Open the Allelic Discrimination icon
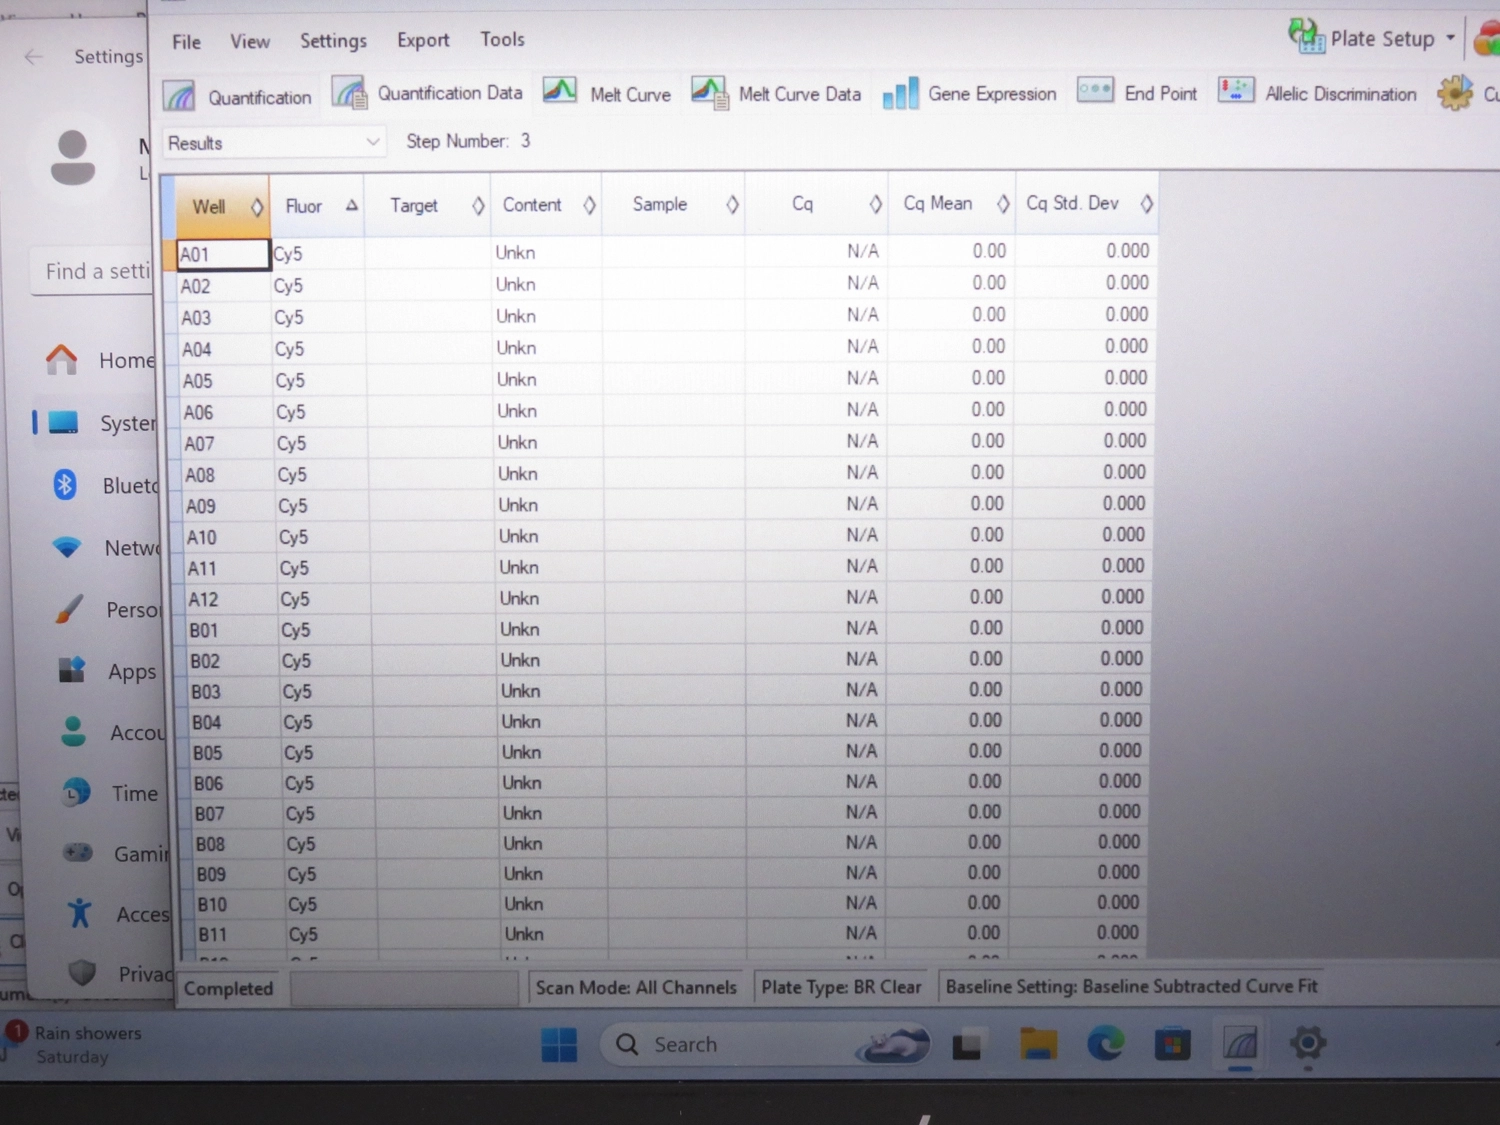The width and height of the screenshot is (1500, 1125). (x=1236, y=92)
